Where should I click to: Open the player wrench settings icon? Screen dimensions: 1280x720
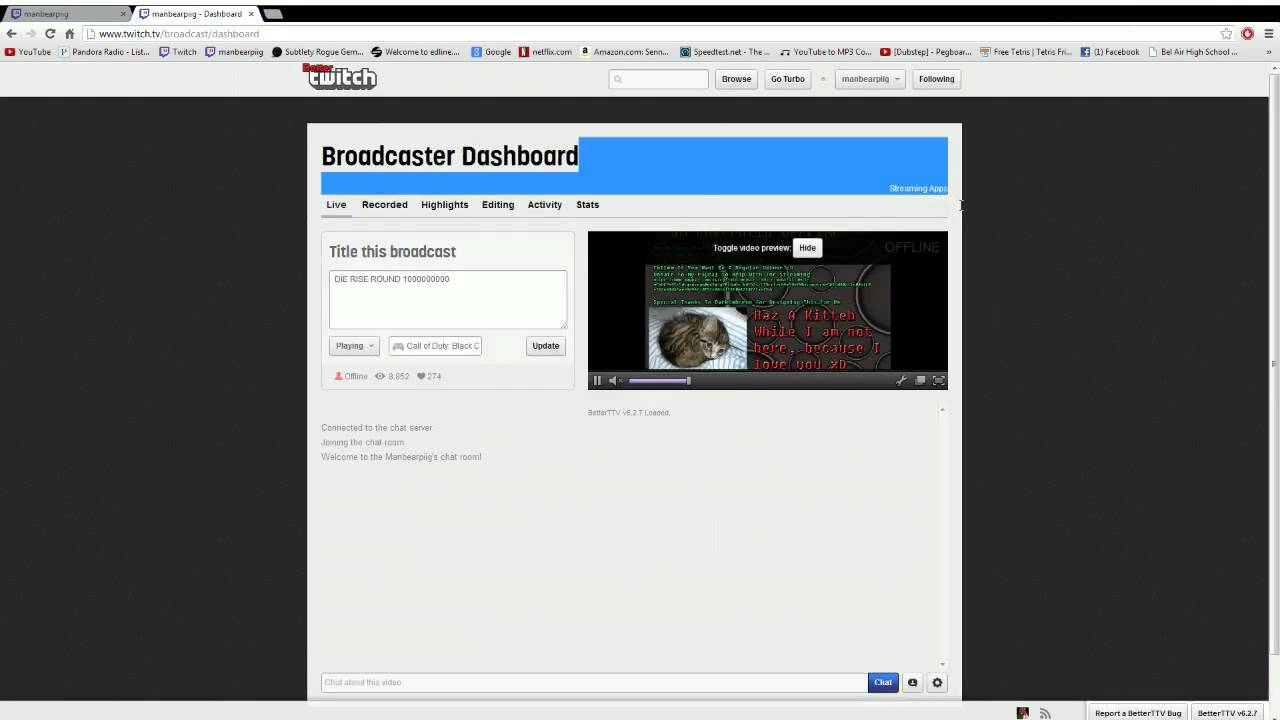pyautogui.click(x=901, y=380)
